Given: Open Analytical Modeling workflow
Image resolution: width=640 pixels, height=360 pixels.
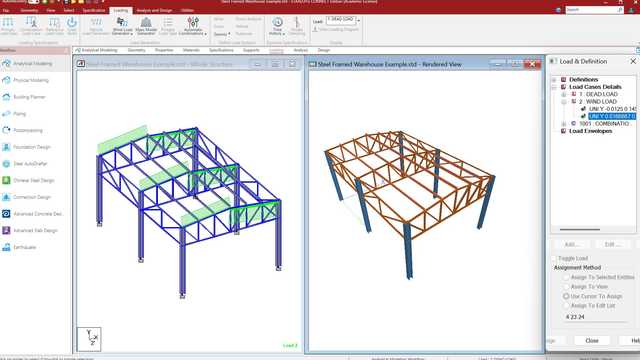Looking at the screenshot, I should click(x=28, y=64).
